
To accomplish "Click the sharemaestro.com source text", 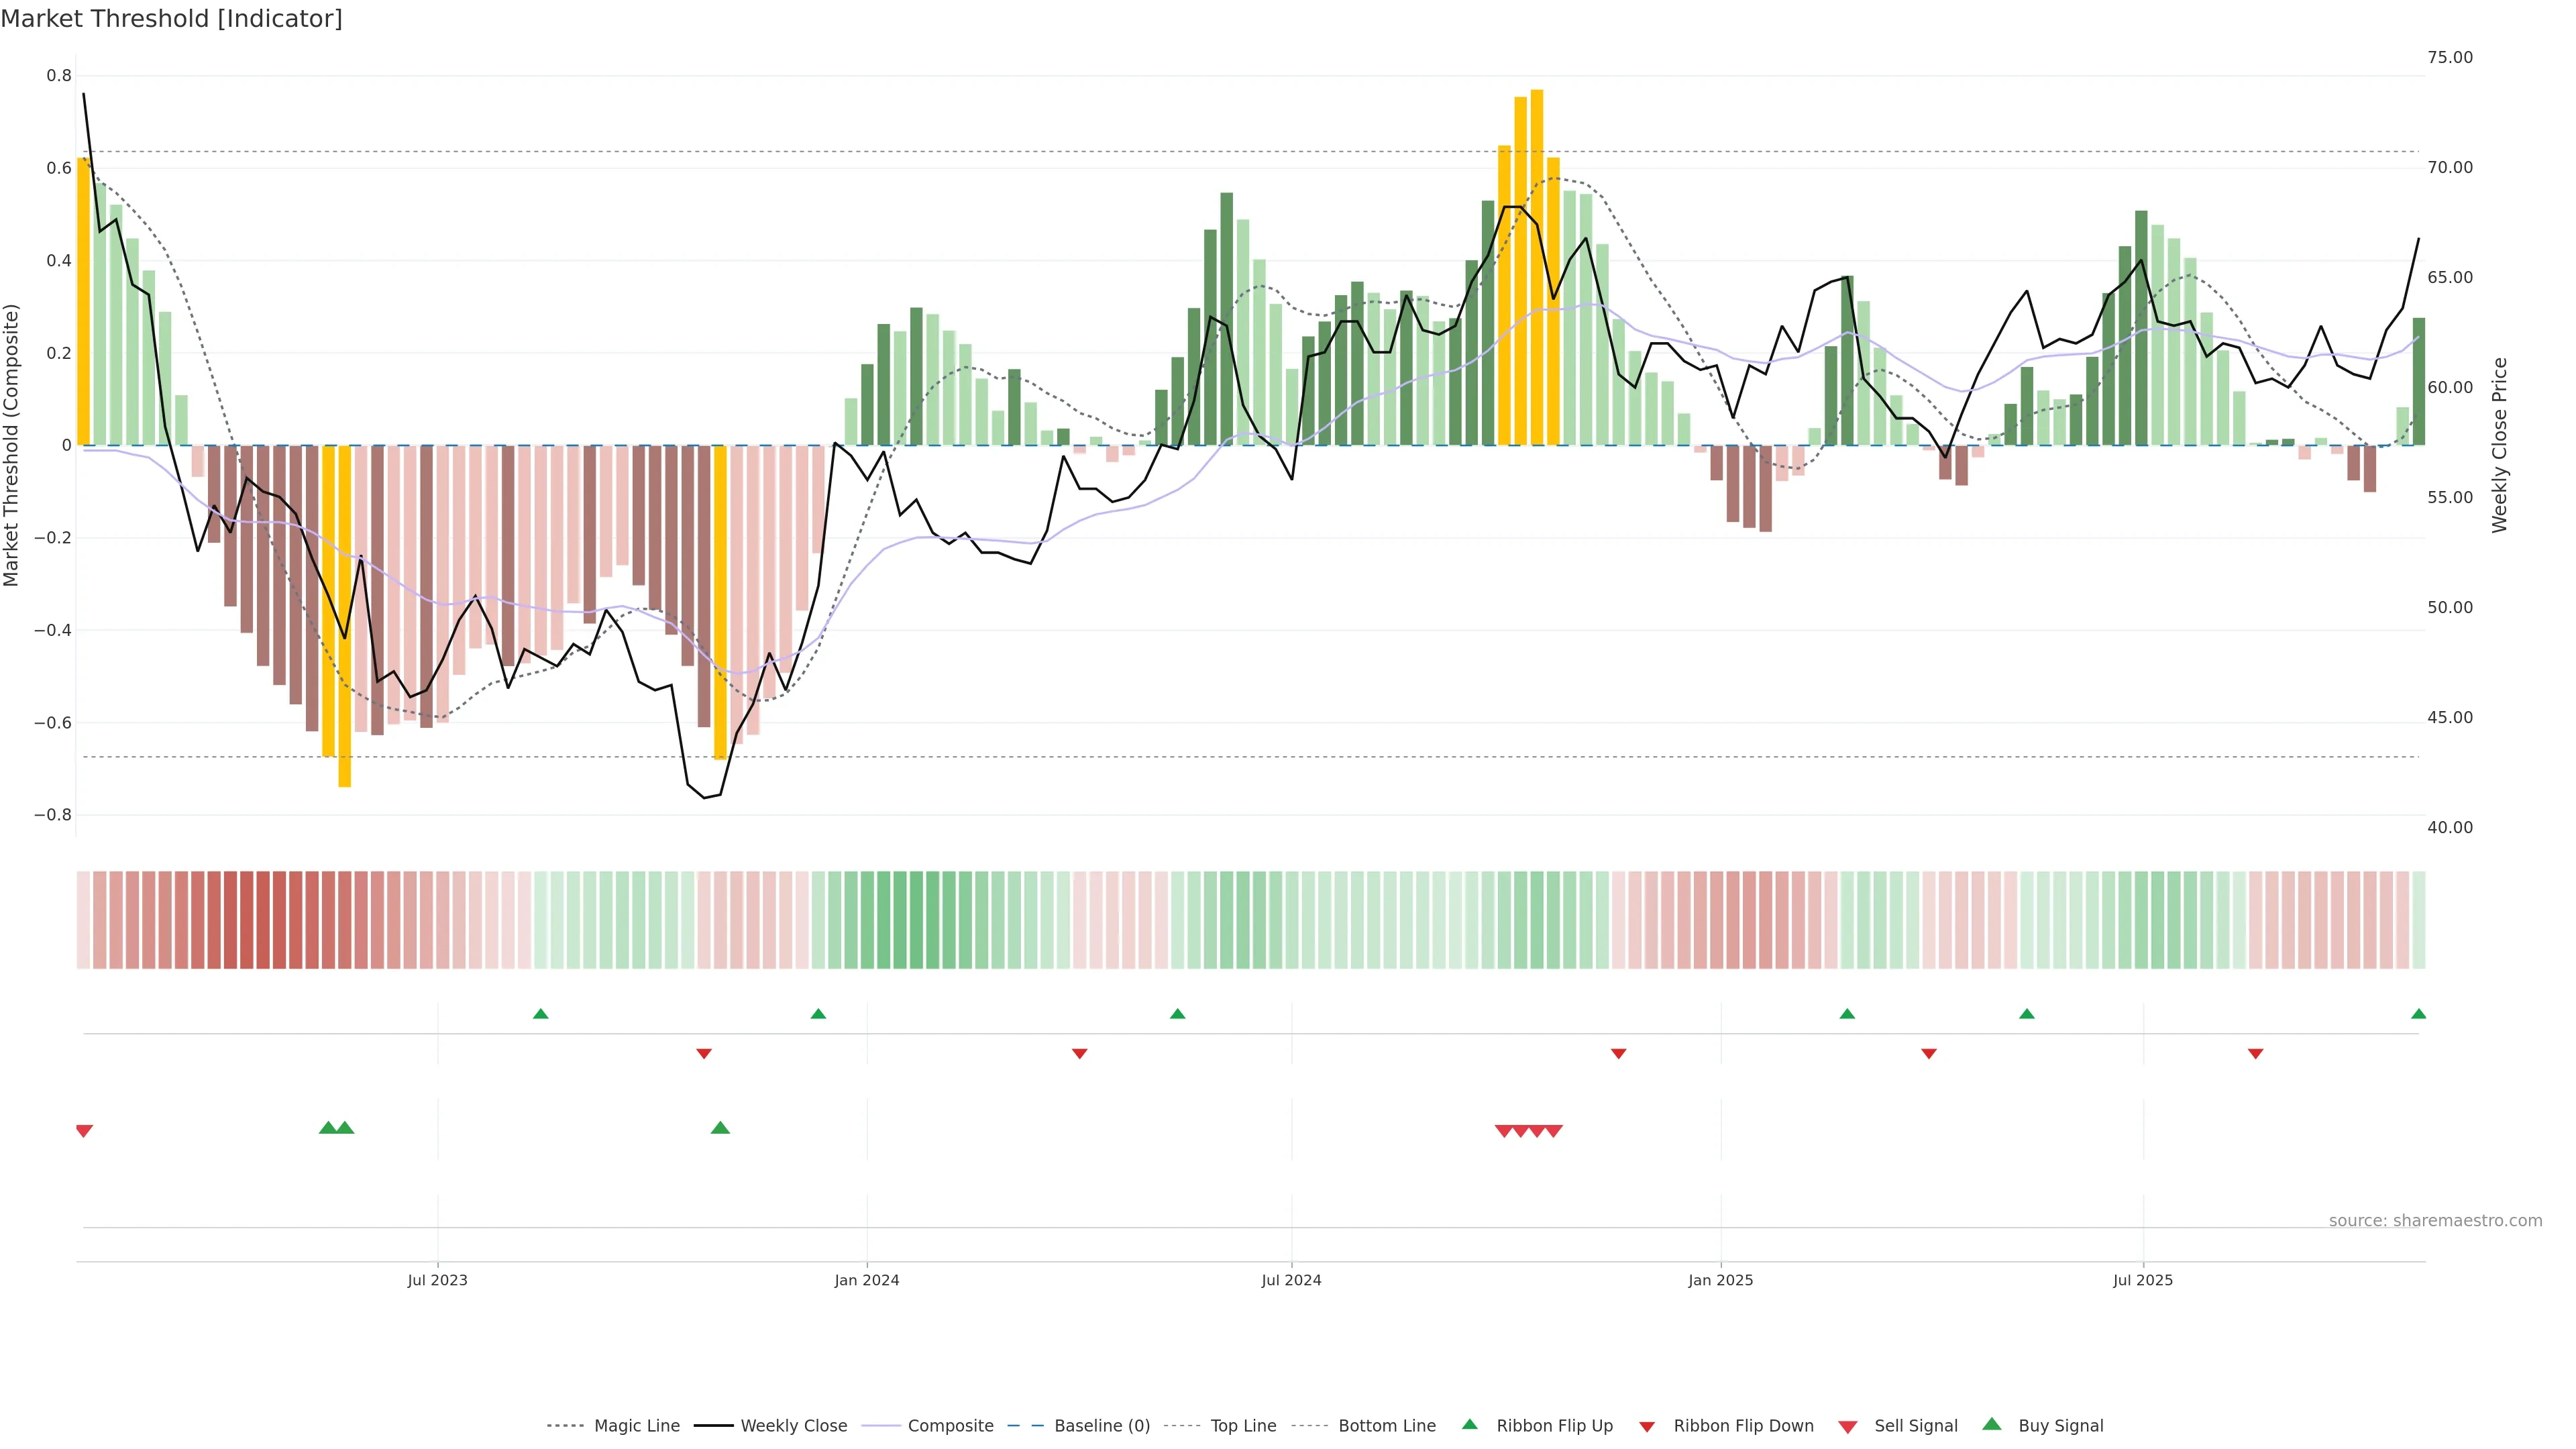I will pyautogui.click(x=2435, y=1221).
